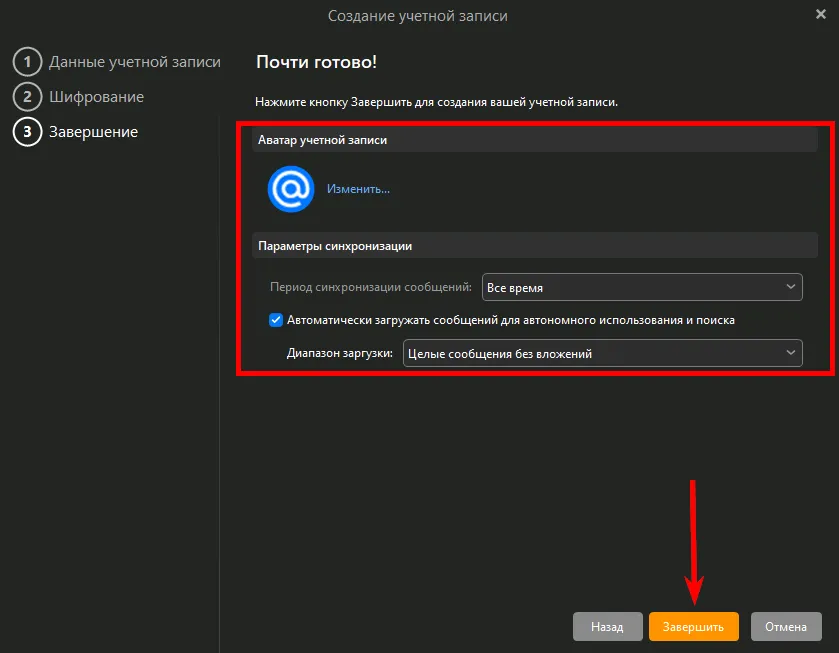Uncheck automatic message download checkbox
The image size is (839, 653).
(276, 320)
